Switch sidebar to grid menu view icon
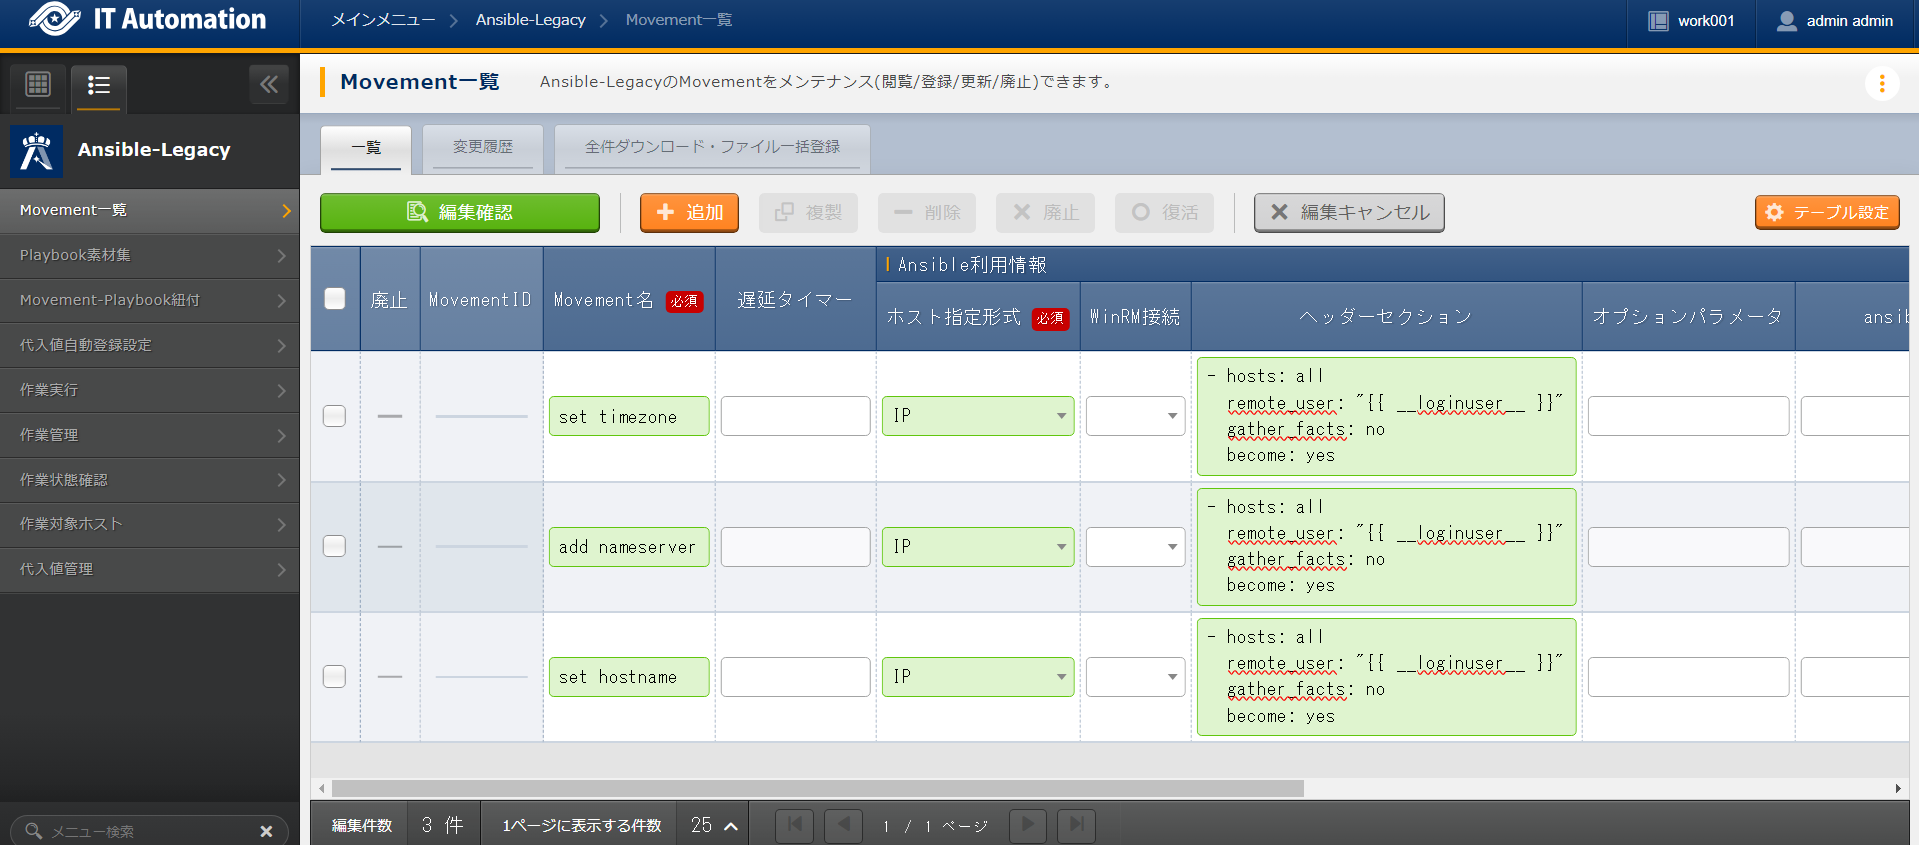 point(38,85)
